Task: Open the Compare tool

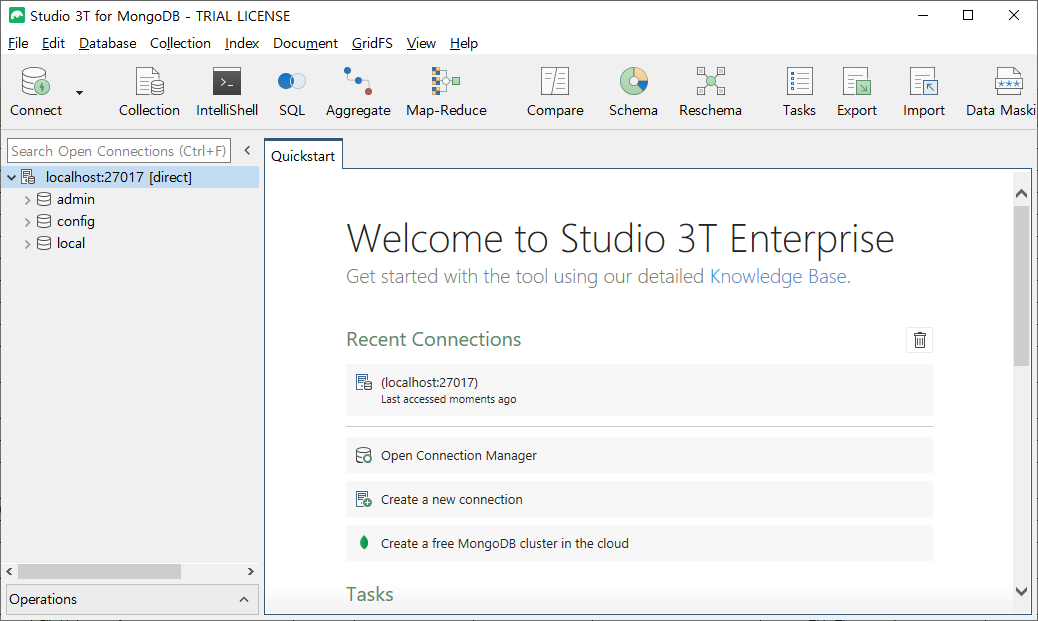Action: click(555, 92)
